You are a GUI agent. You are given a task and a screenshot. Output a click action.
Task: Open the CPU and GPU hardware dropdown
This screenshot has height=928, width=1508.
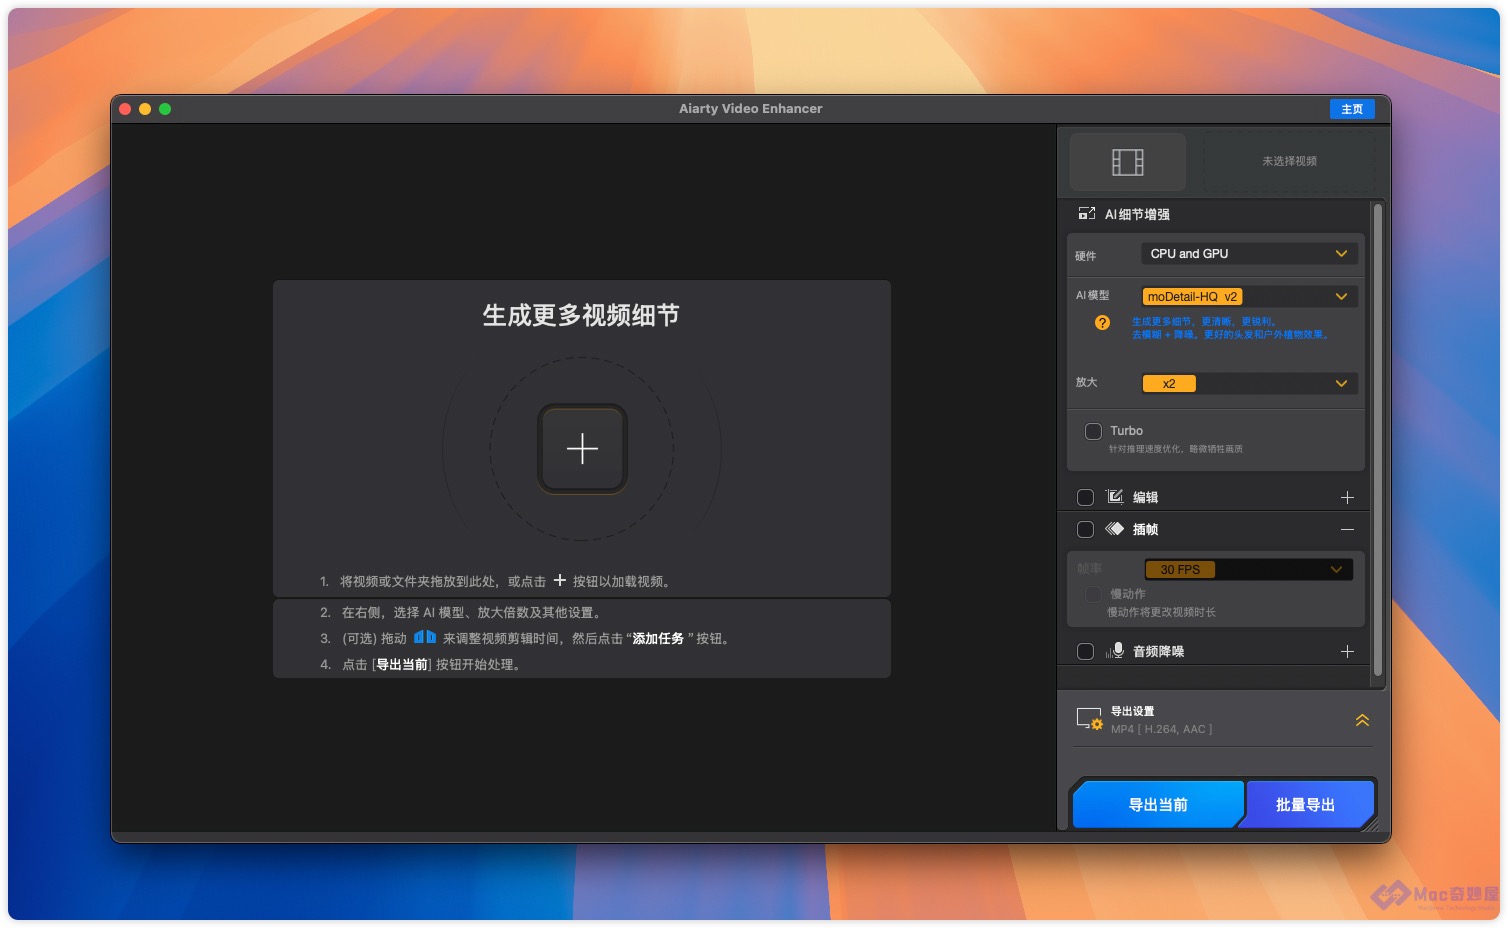[x=1249, y=254]
